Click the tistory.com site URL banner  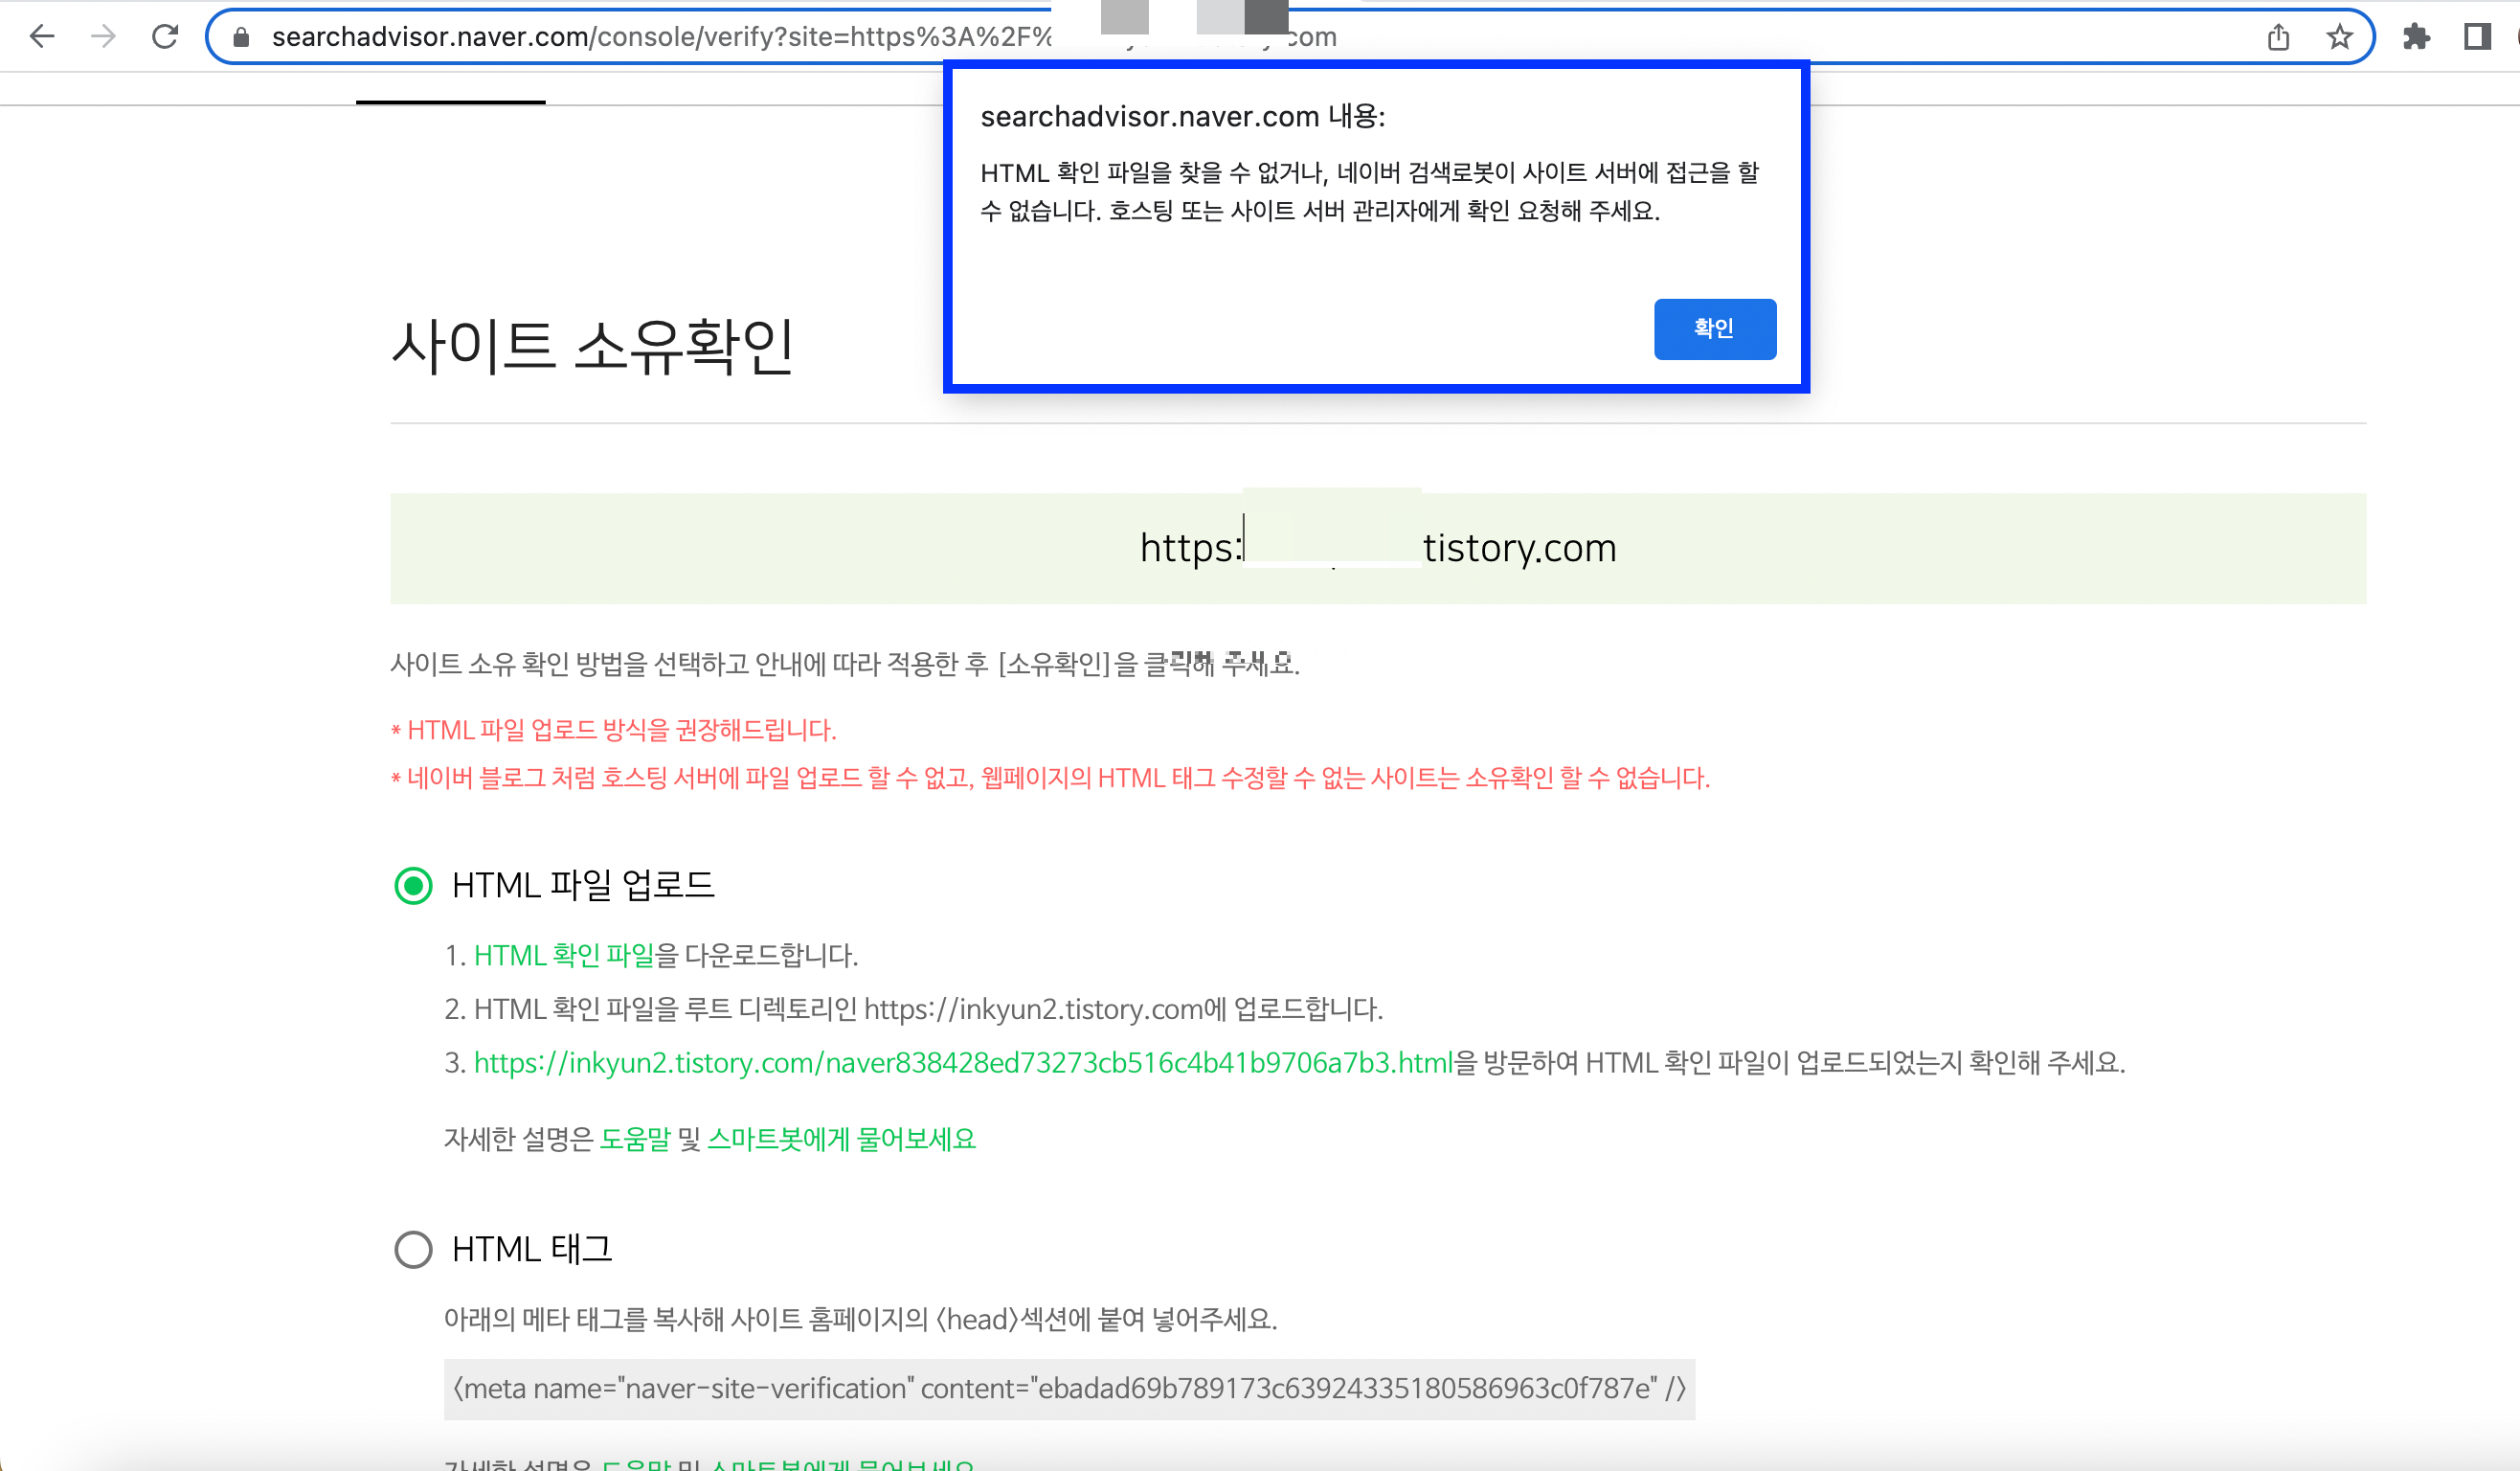(1378, 548)
